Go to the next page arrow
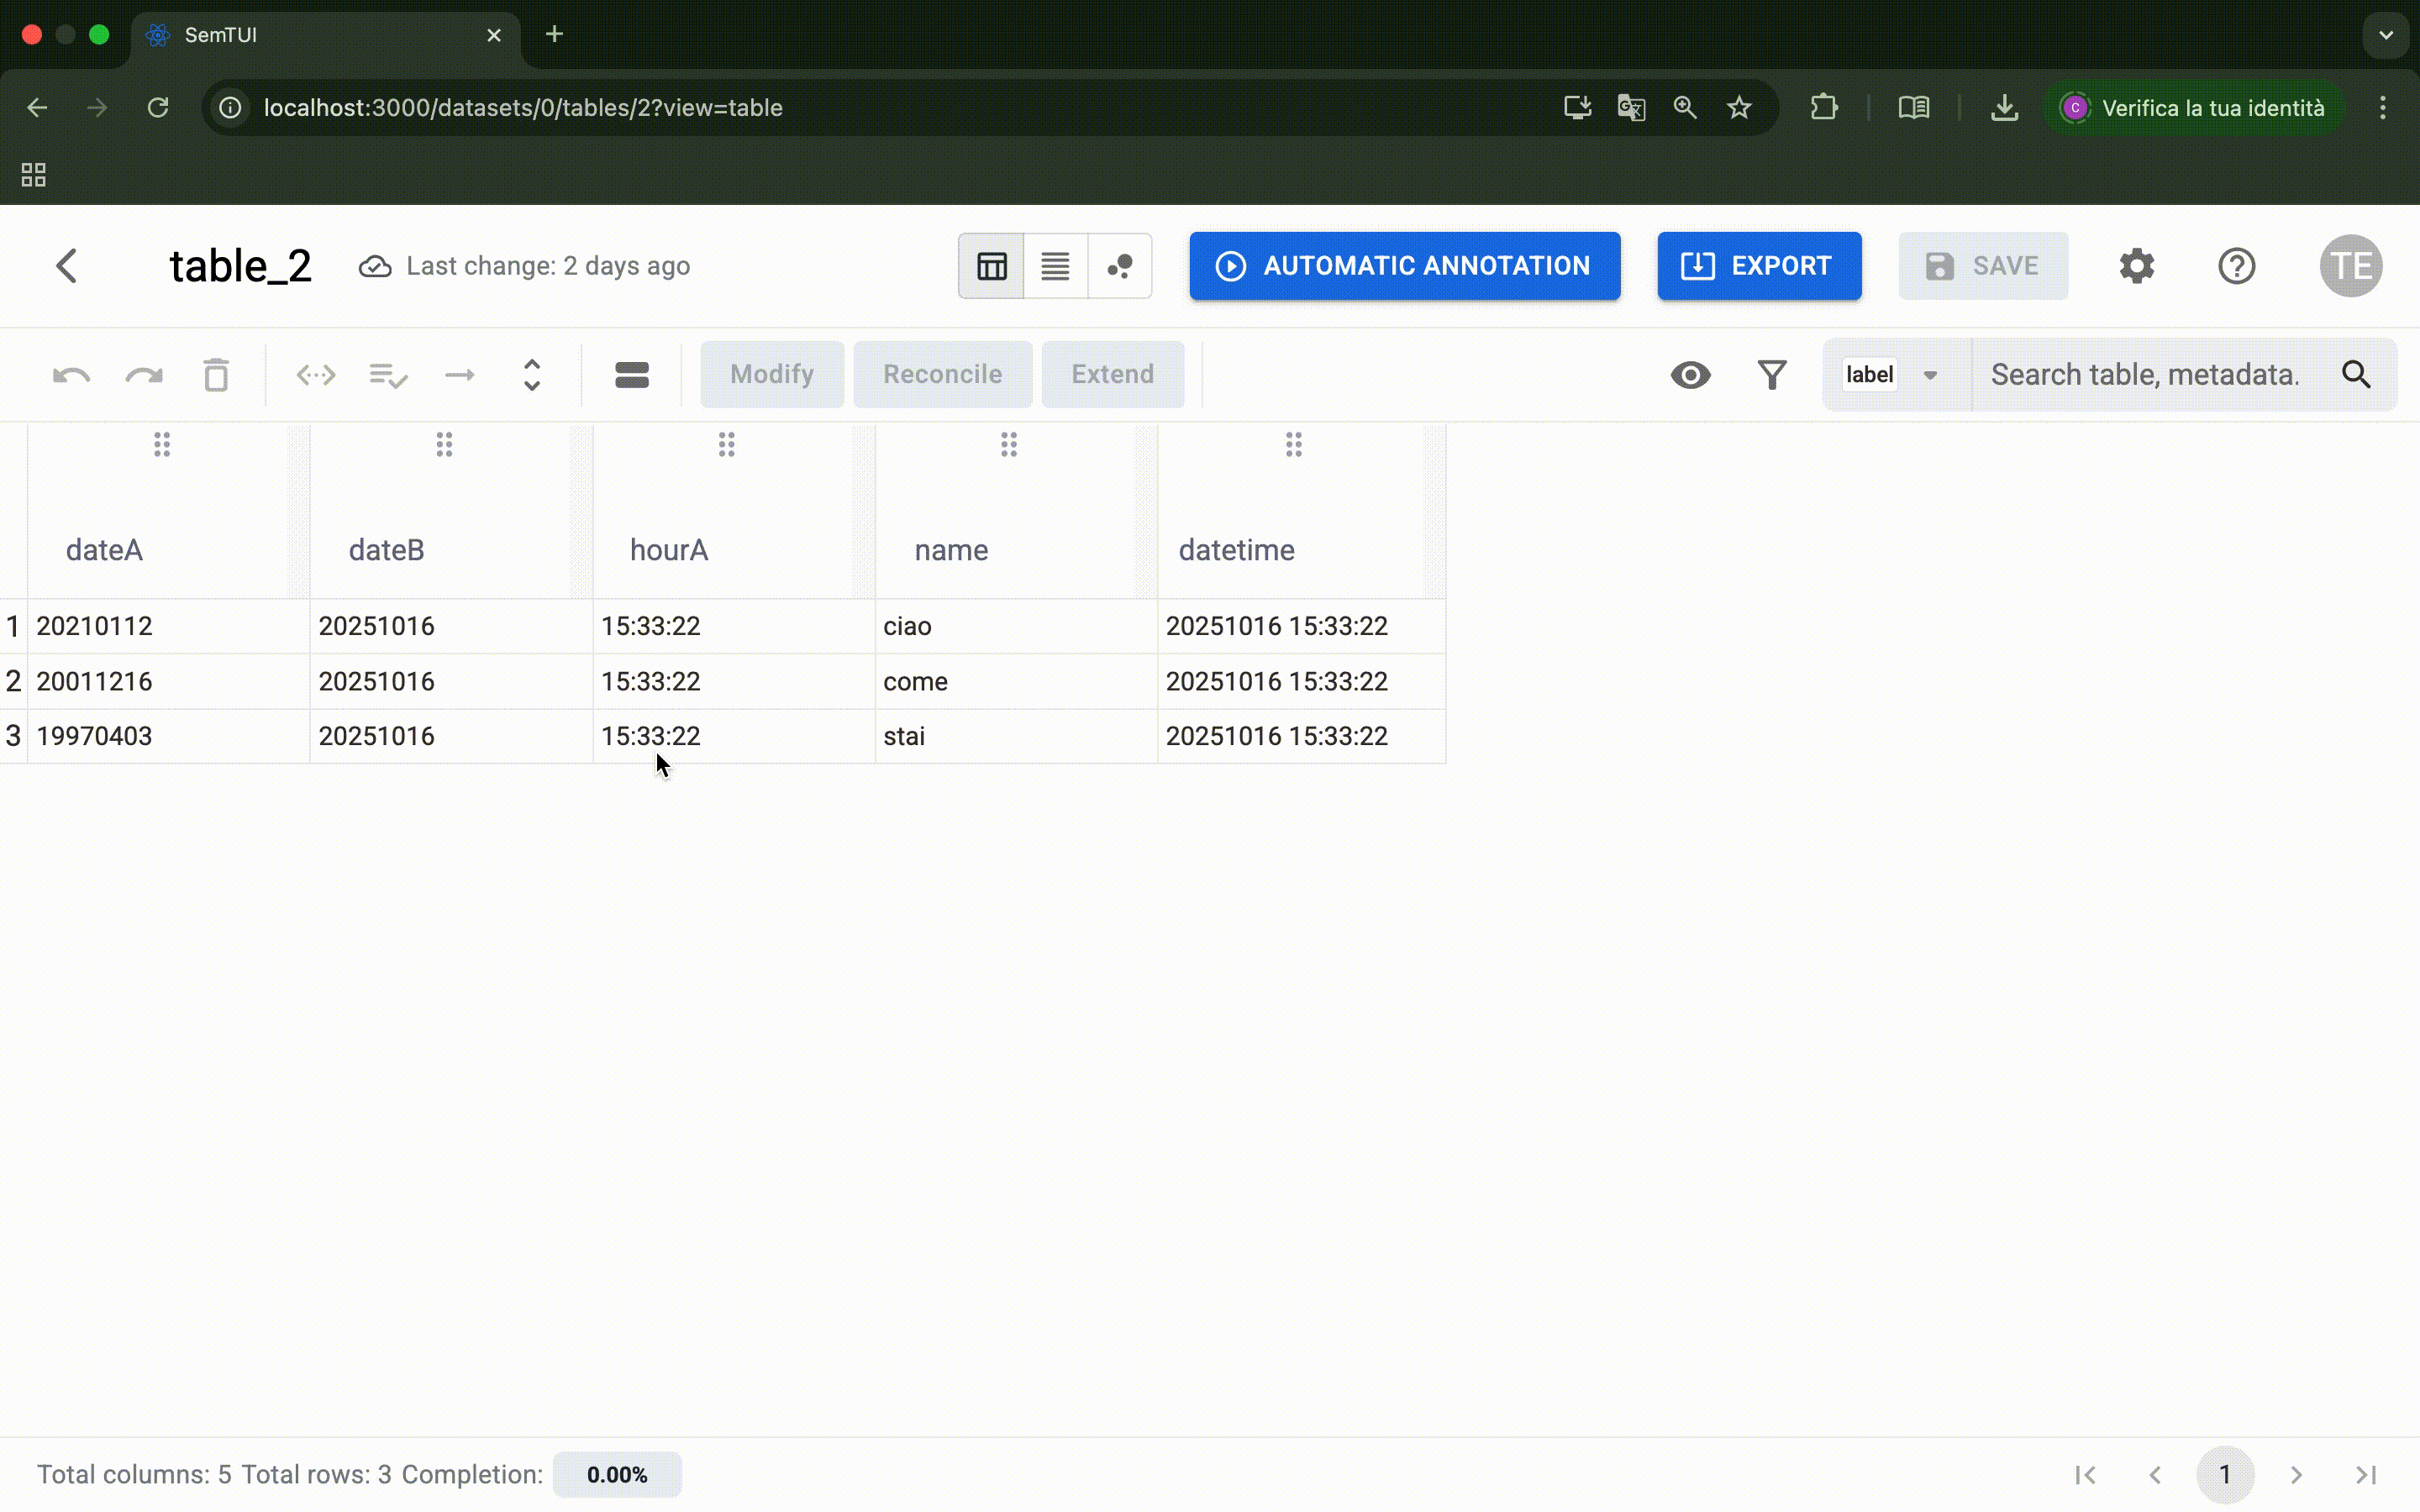Screen dimensions: 2420x1512 (x=2296, y=1475)
